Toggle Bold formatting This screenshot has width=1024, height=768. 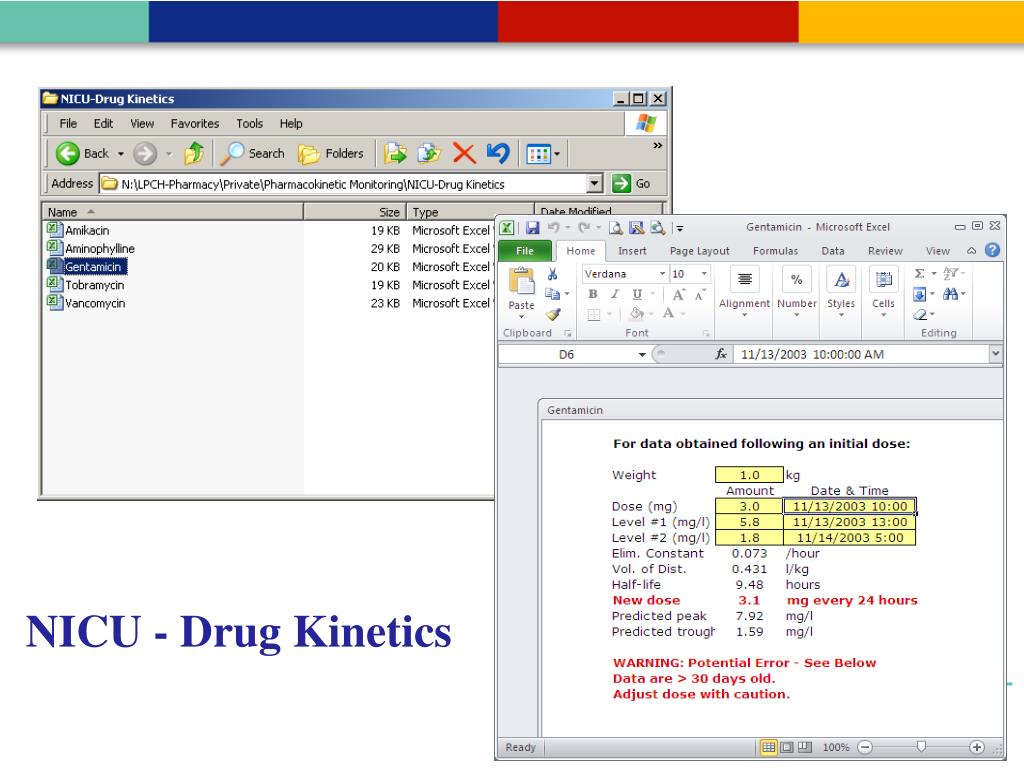pos(593,295)
